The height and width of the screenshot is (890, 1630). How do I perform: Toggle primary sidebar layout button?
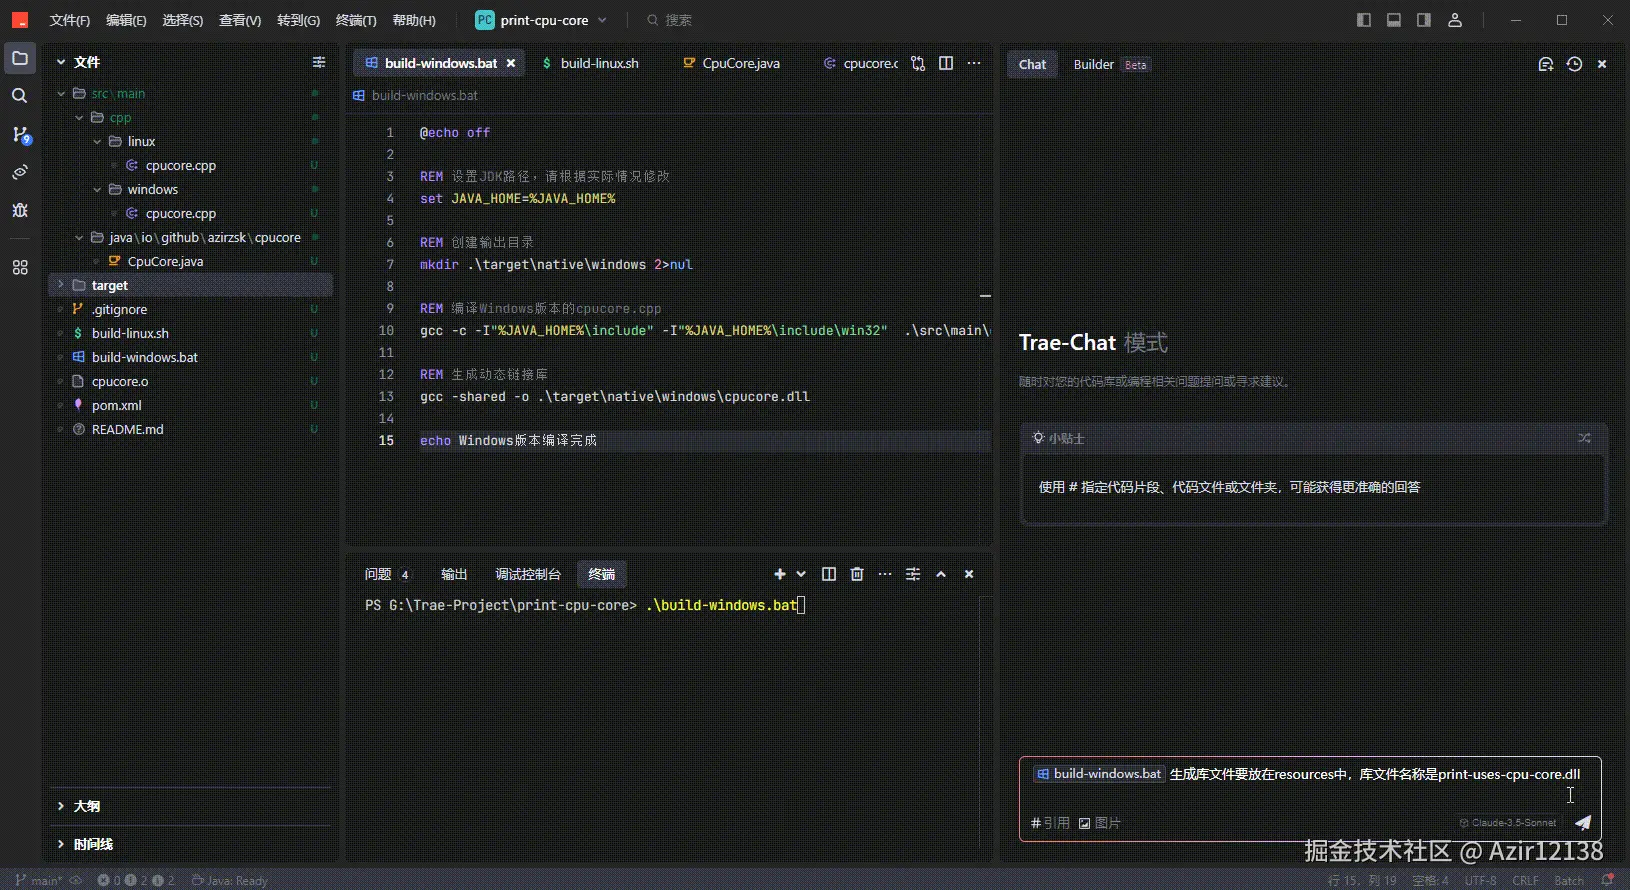[1364, 20]
